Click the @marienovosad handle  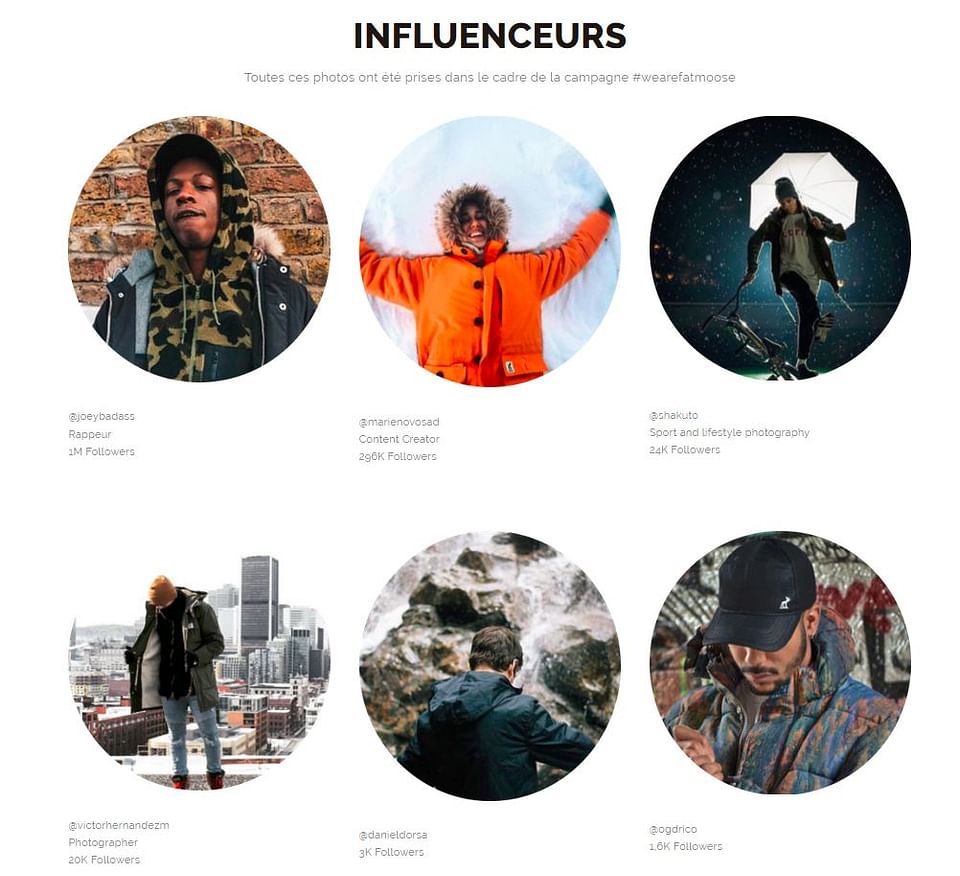point(399,422)
